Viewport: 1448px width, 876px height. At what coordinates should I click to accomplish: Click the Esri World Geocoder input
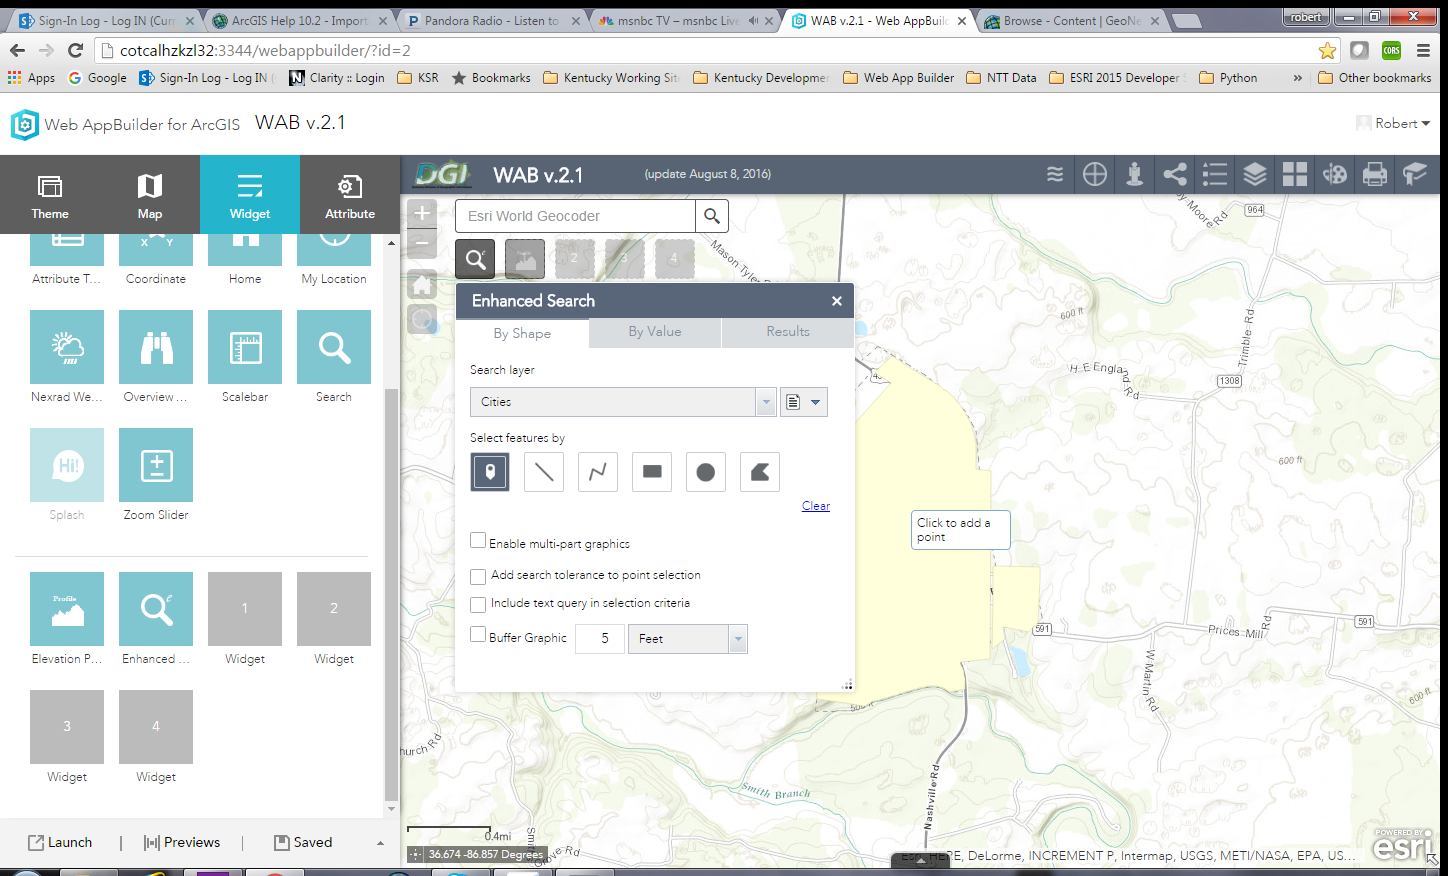(x=575, y=216)
